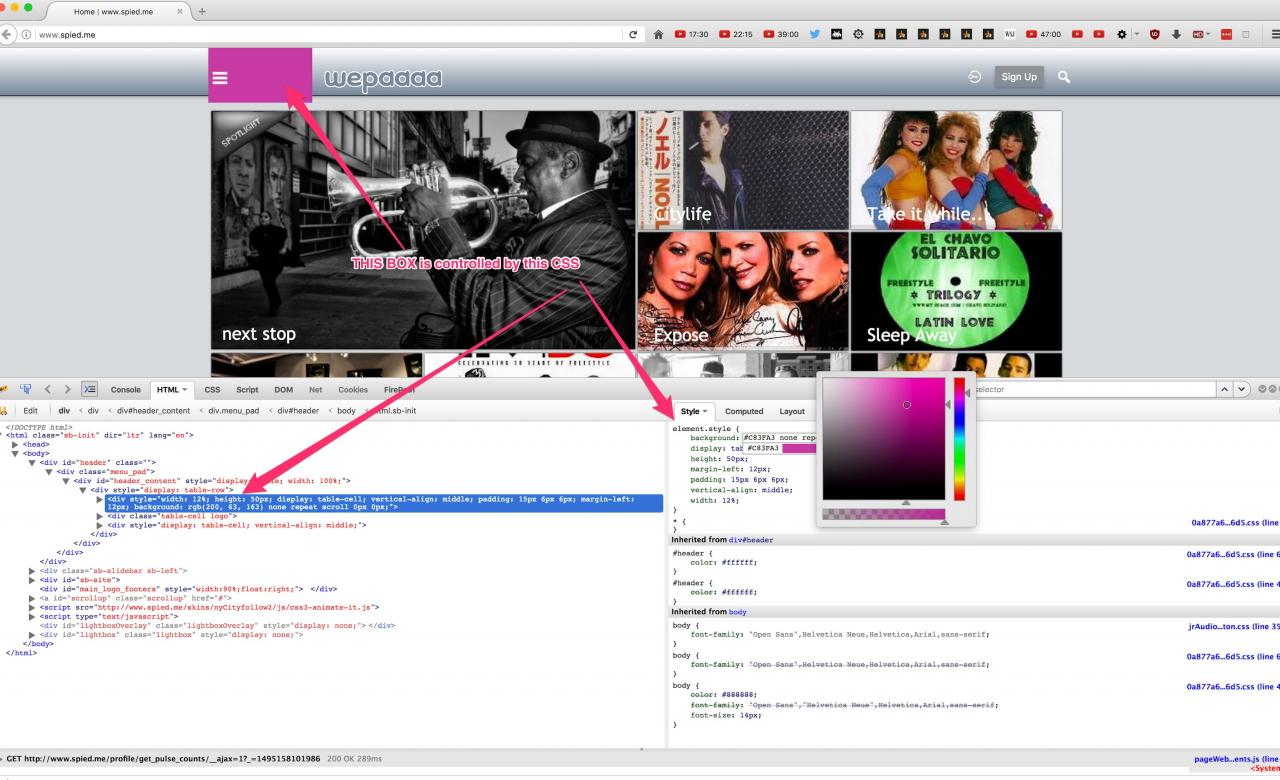Viewport: 1280px width, 780px height.
Task: Open the Twitter bookmark icon
Action: pos(815,34)
